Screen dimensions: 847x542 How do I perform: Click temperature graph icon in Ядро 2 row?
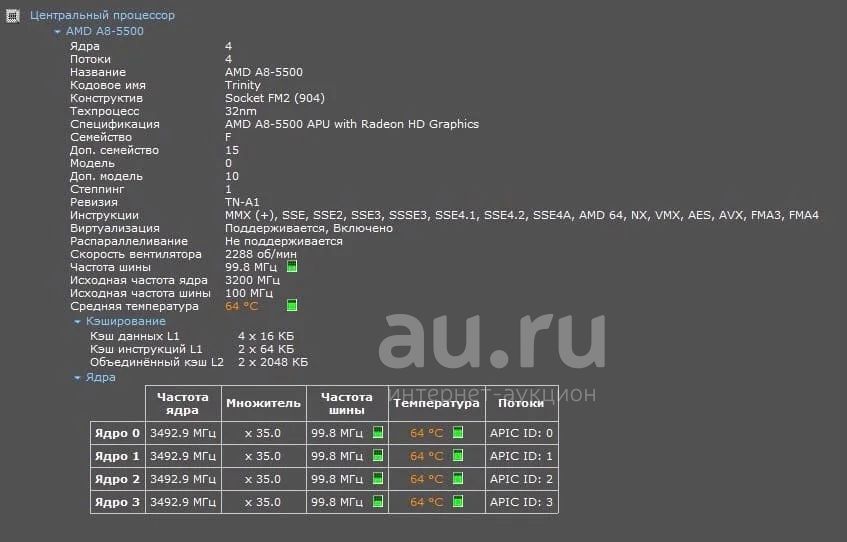pyautogui.click(x=458, y=478)
